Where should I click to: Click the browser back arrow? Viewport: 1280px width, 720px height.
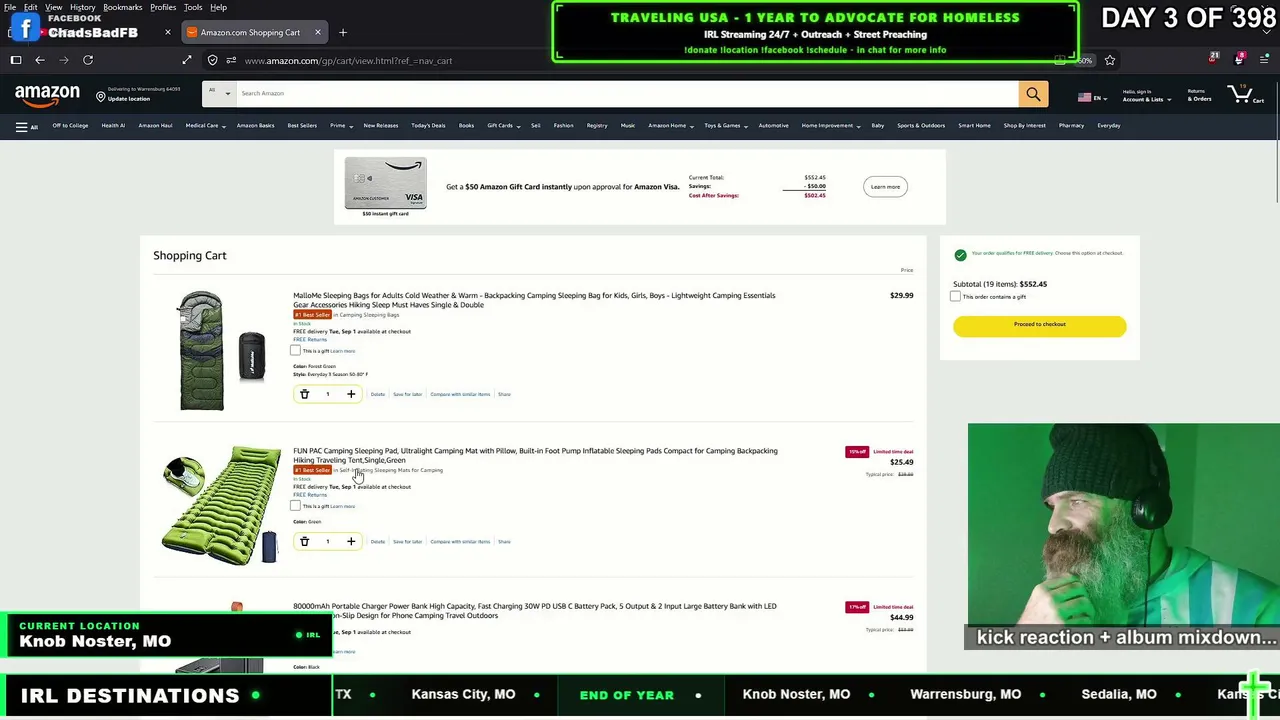tap(40, 61)
